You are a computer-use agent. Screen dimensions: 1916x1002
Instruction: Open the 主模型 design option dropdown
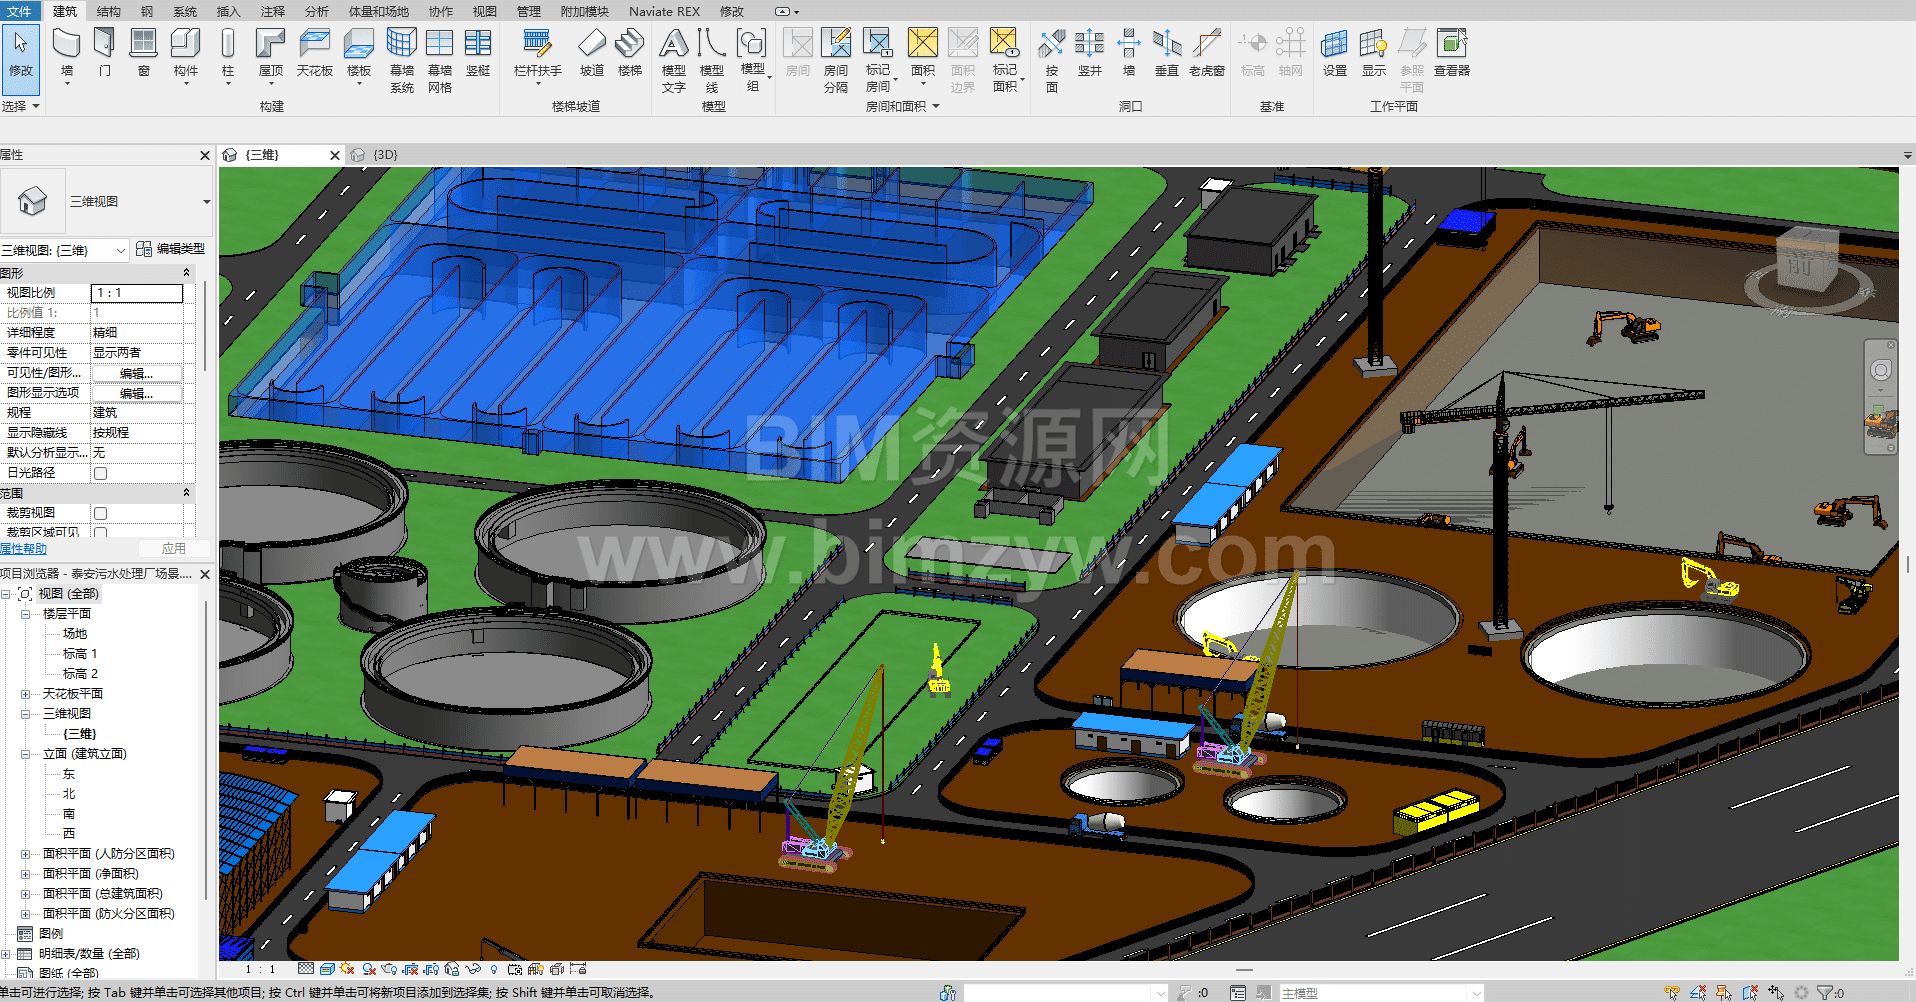coord(1476,993)
